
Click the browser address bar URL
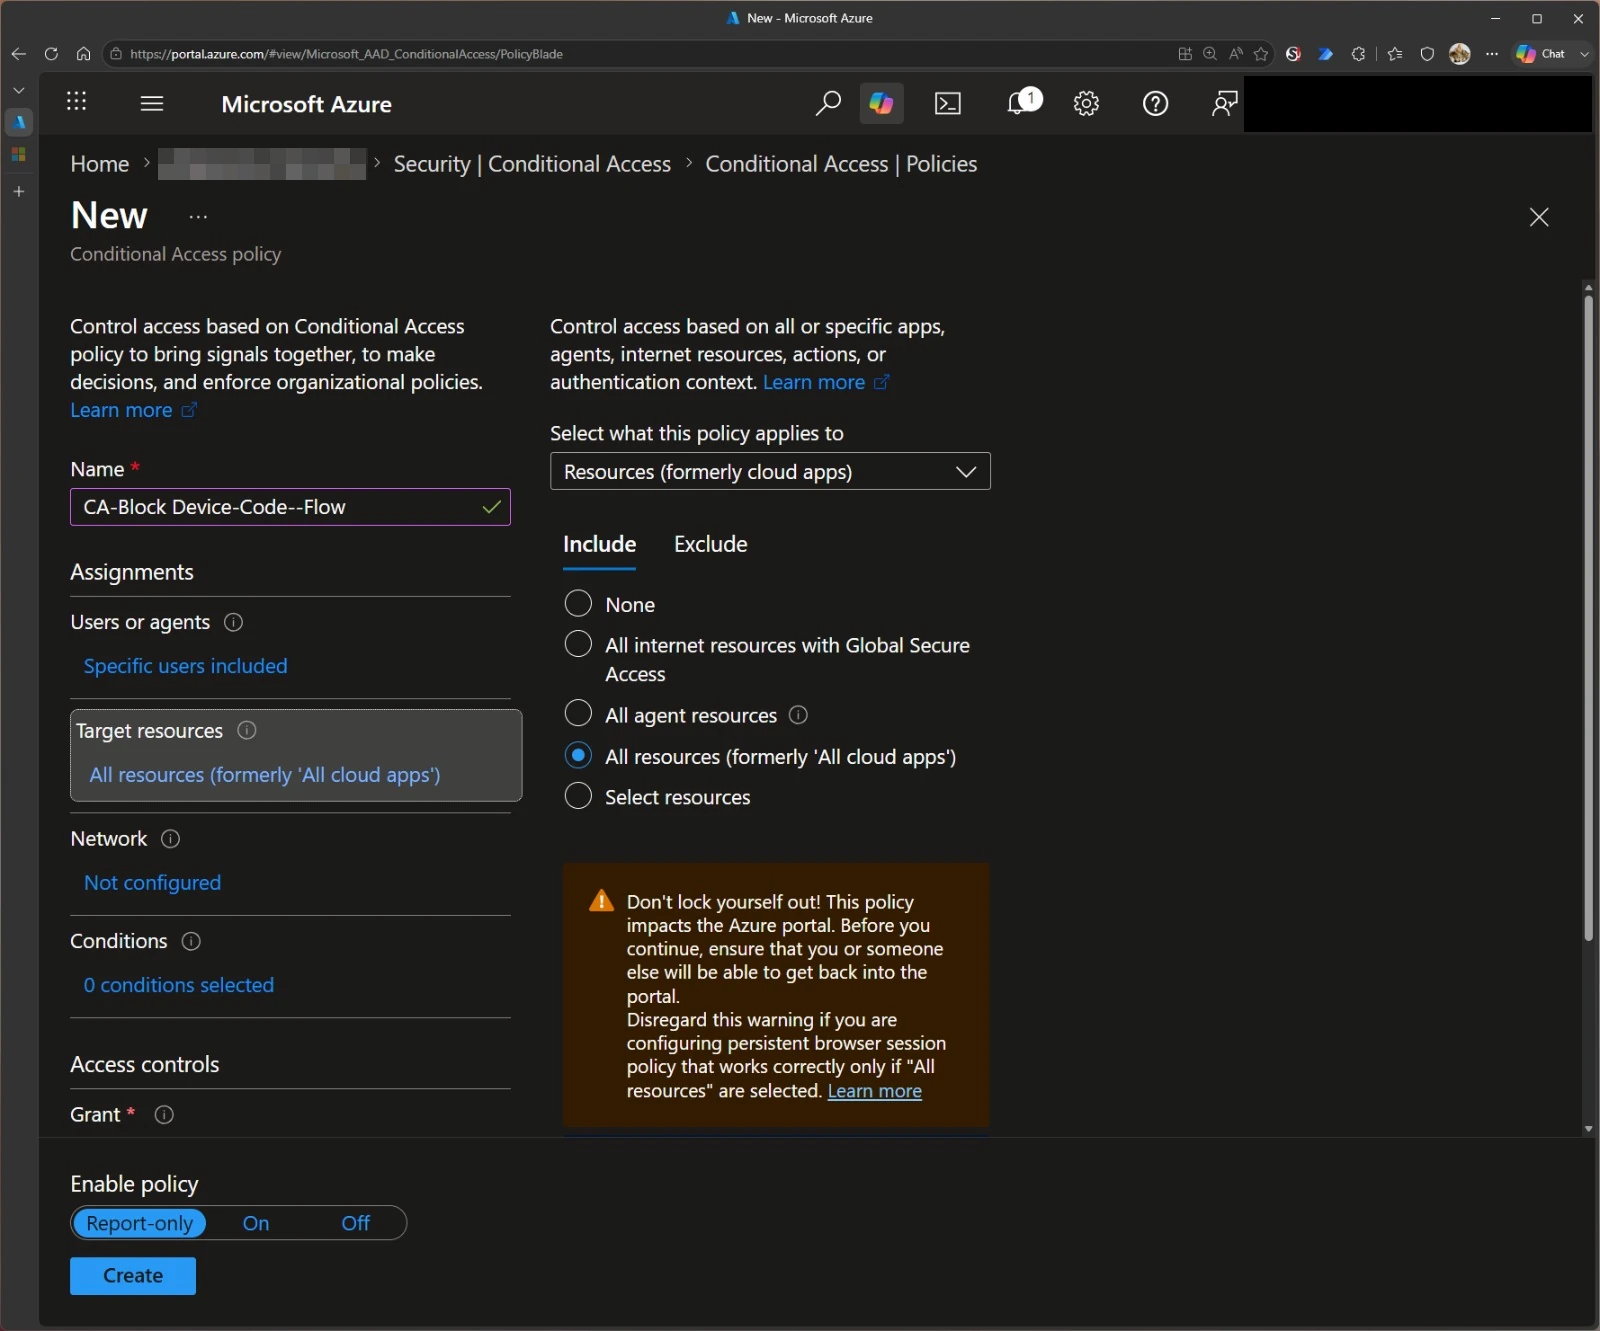346,54
